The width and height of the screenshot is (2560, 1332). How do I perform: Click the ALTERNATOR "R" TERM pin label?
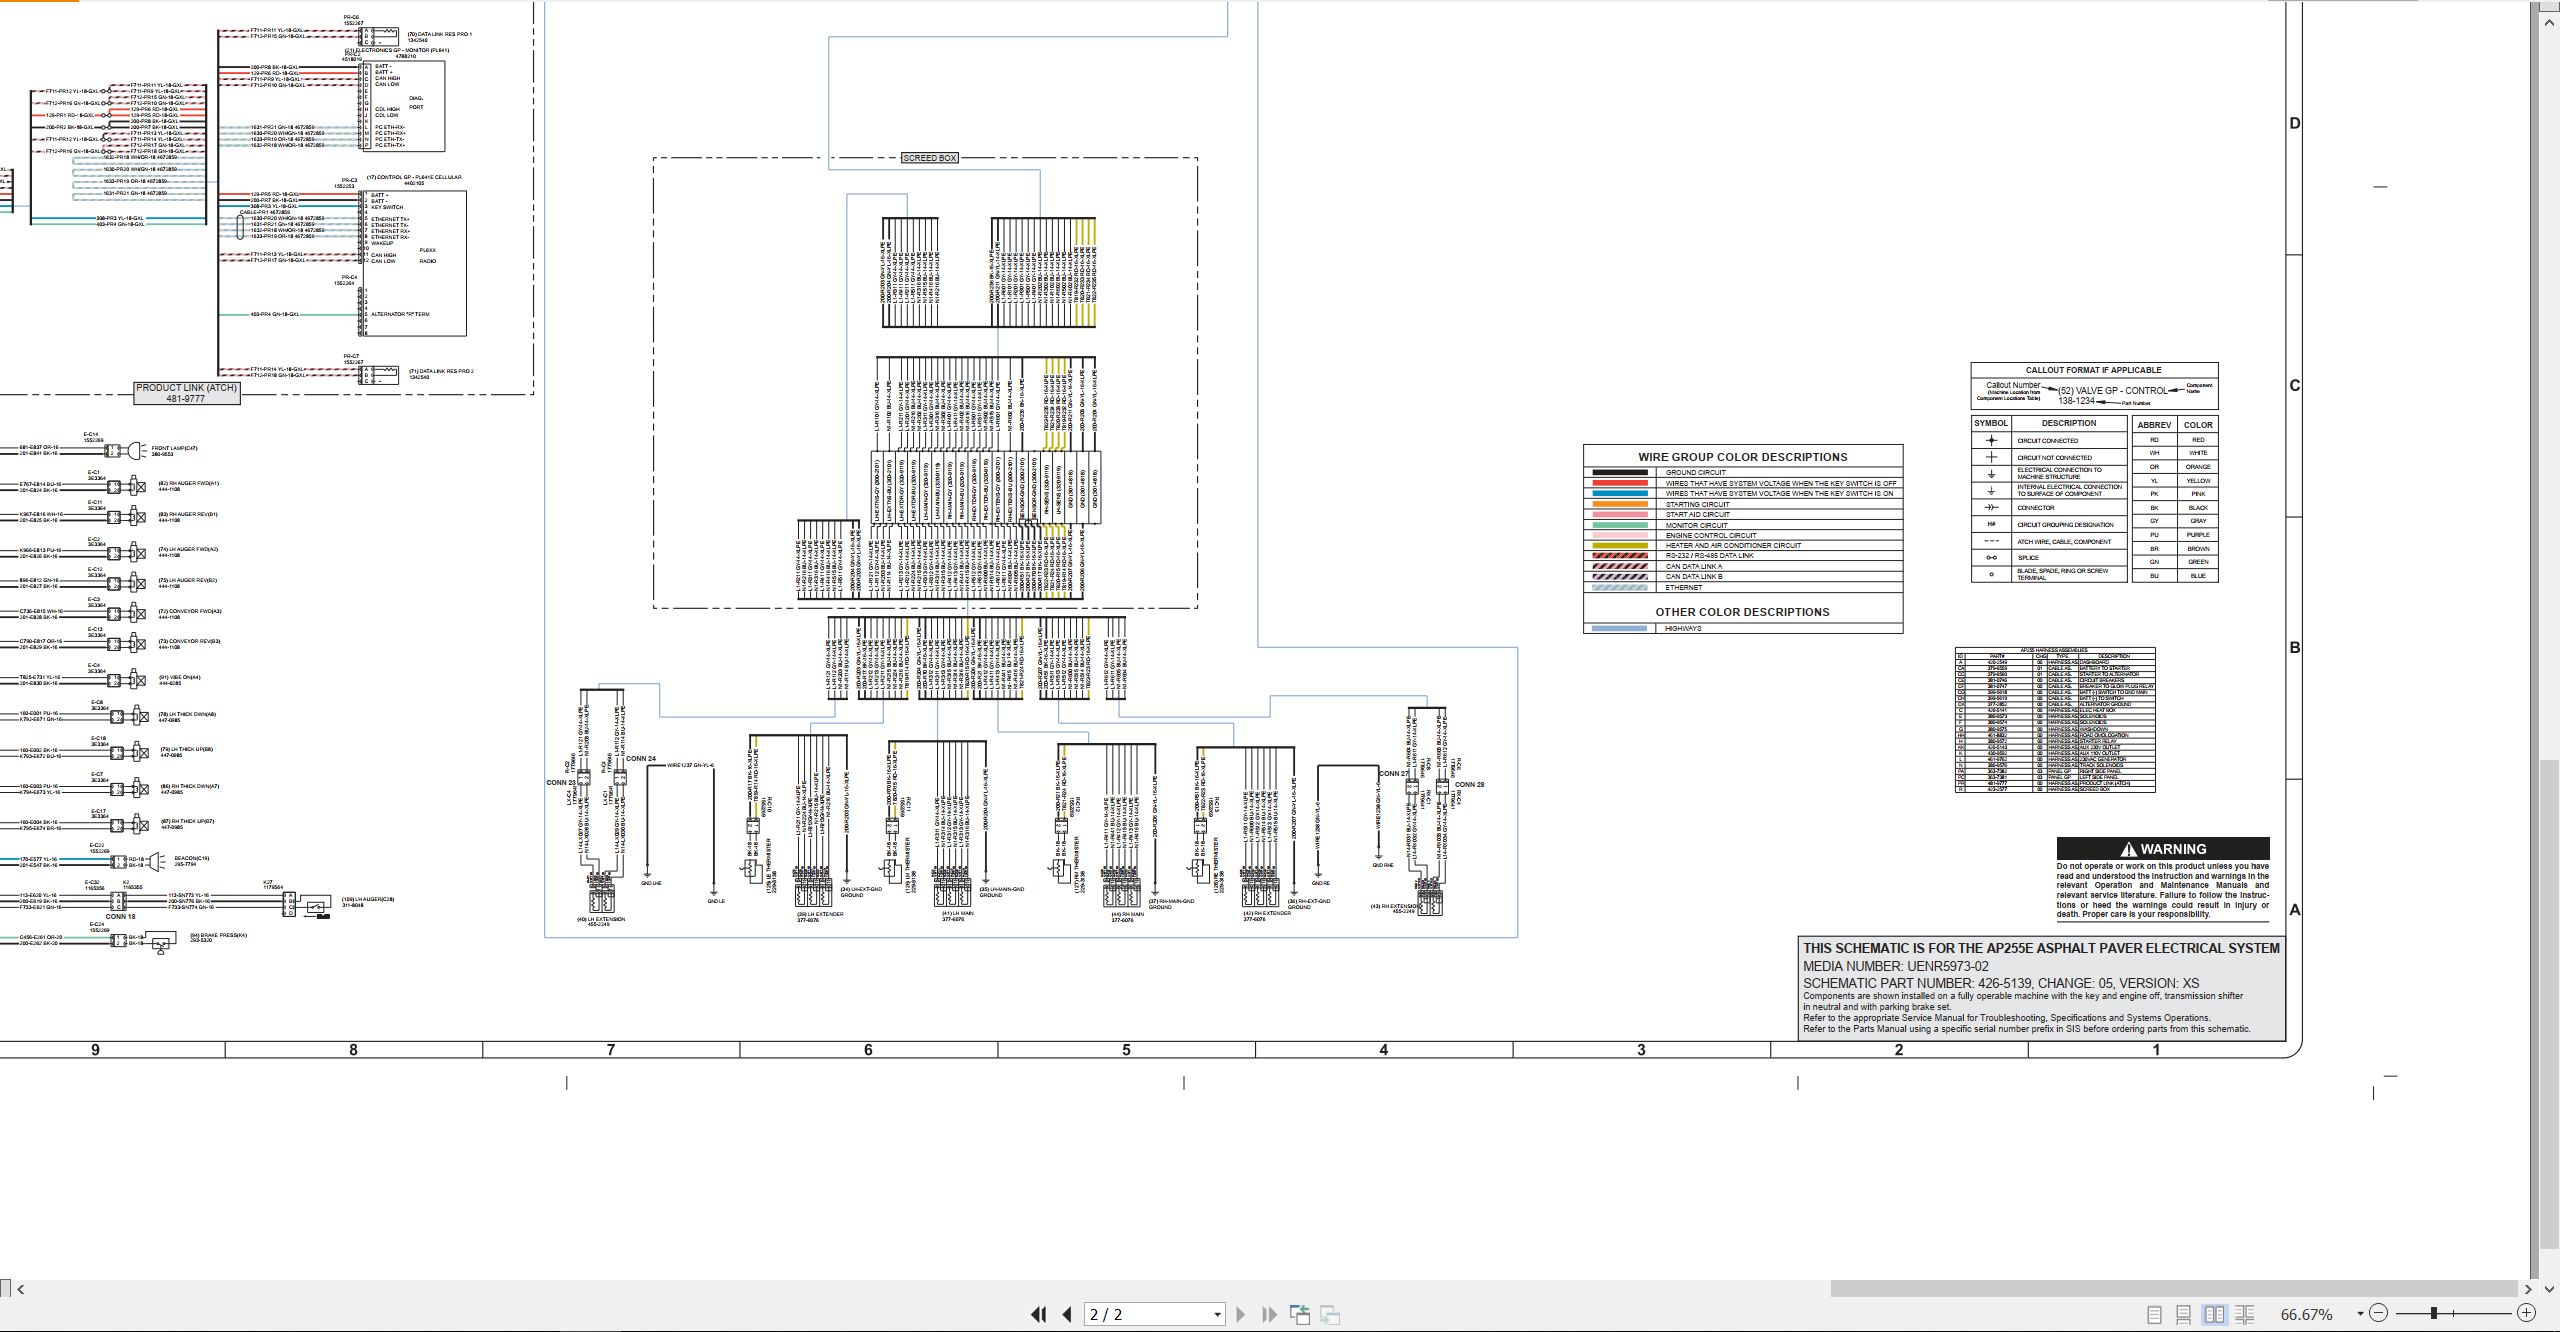pyautogui.click(x=400, y=314)
